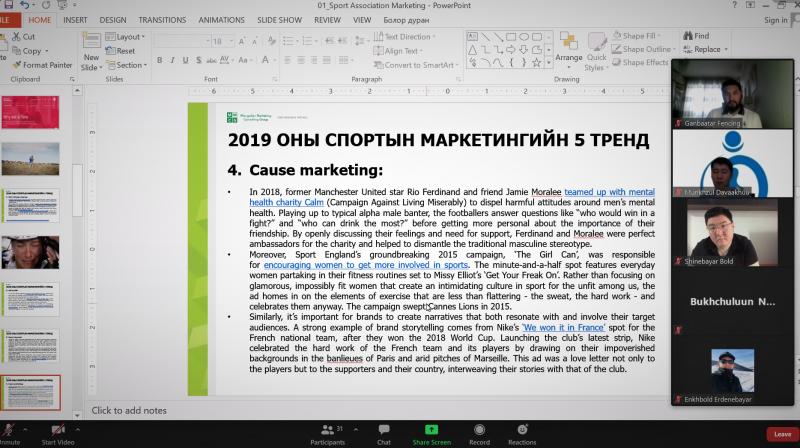The height and width of the screenshot is (448, 800).
Task: Open the Layout dropdown
Action: 126,37
